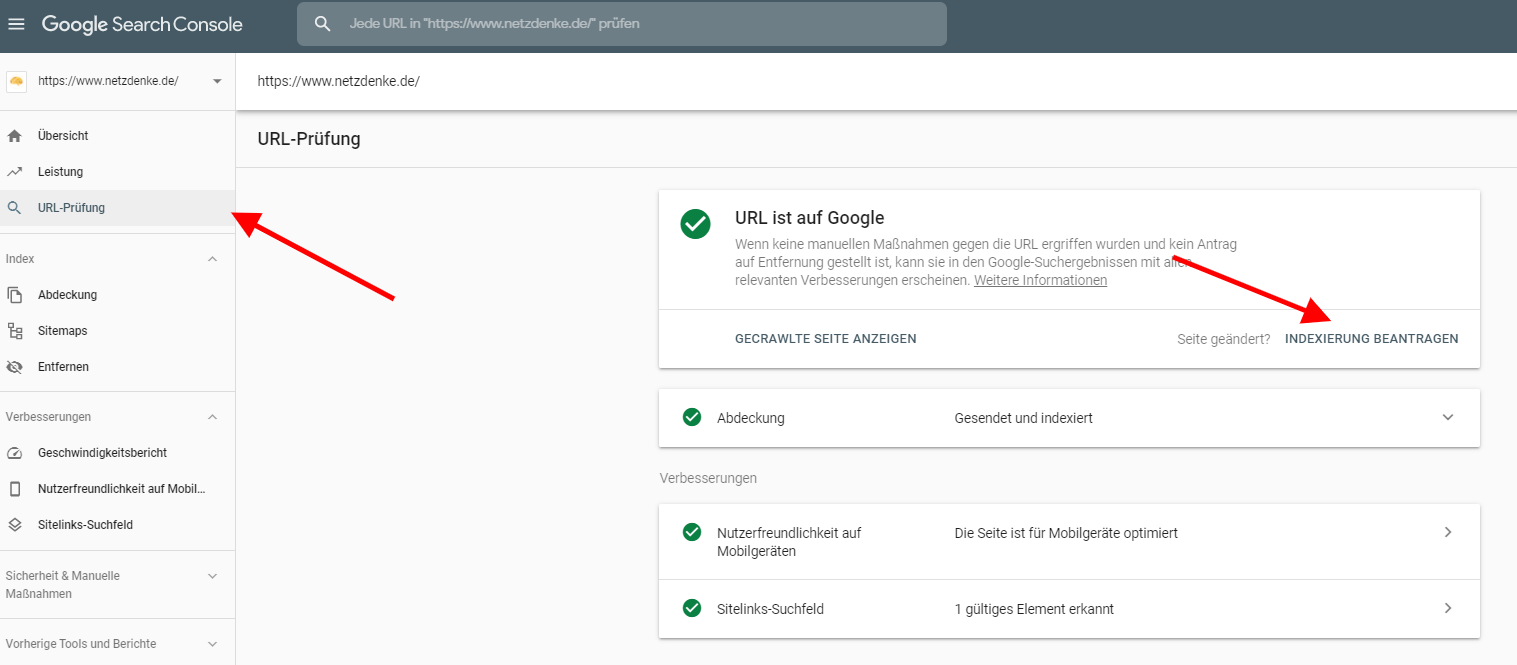
Task: Click '1 gültiges Element erkannt' text
Action: 1034,609
